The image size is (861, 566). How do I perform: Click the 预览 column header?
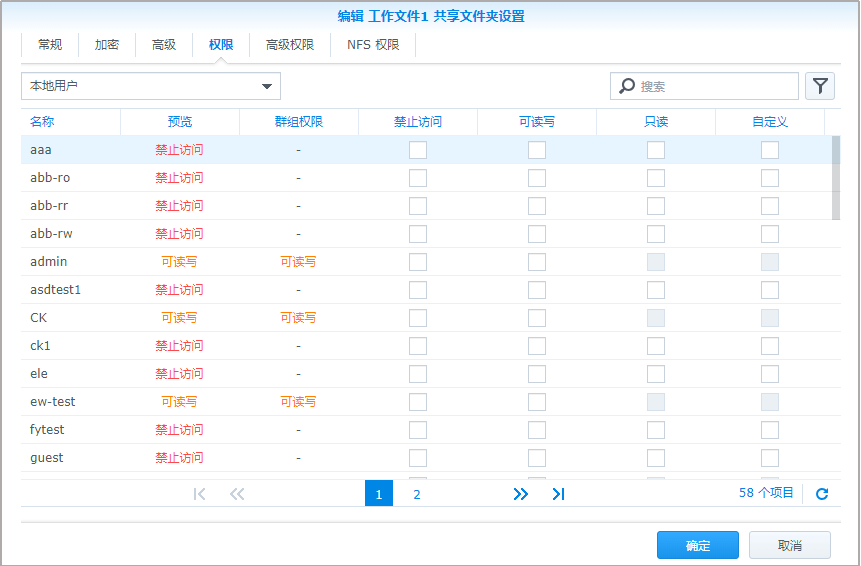pyautogui.click(x=180, y=122)
